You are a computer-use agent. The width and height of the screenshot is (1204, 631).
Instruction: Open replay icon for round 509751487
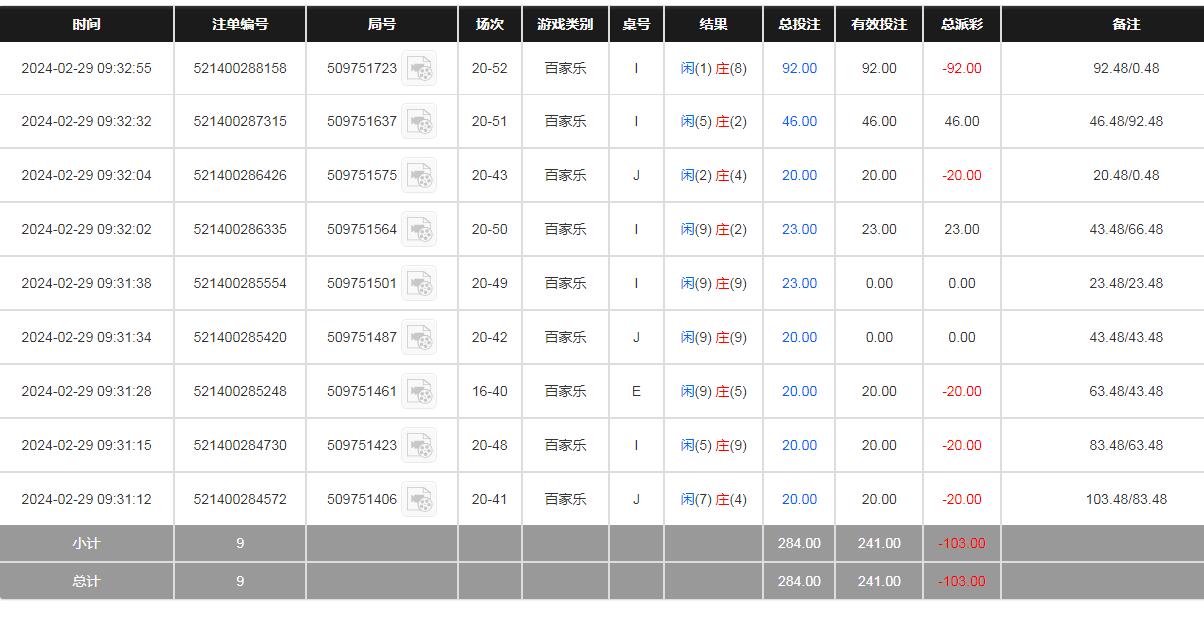(419, 338)
